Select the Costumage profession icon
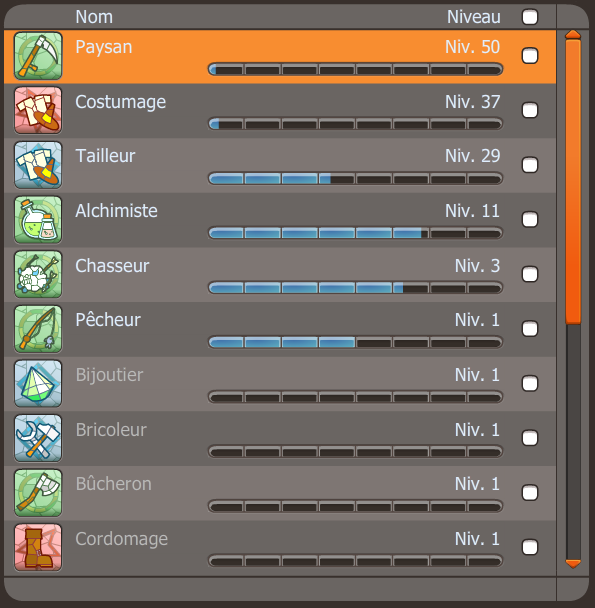 click(38, 111)
